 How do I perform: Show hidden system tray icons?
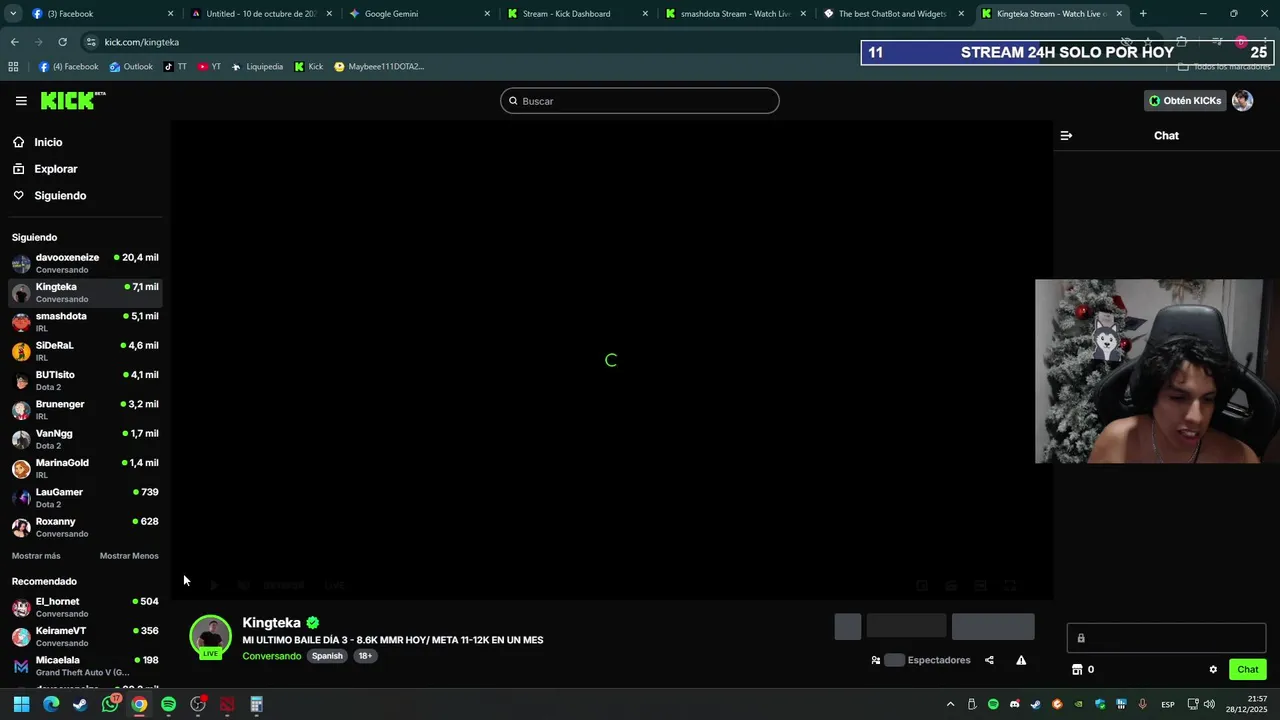[x=950, y=705]
